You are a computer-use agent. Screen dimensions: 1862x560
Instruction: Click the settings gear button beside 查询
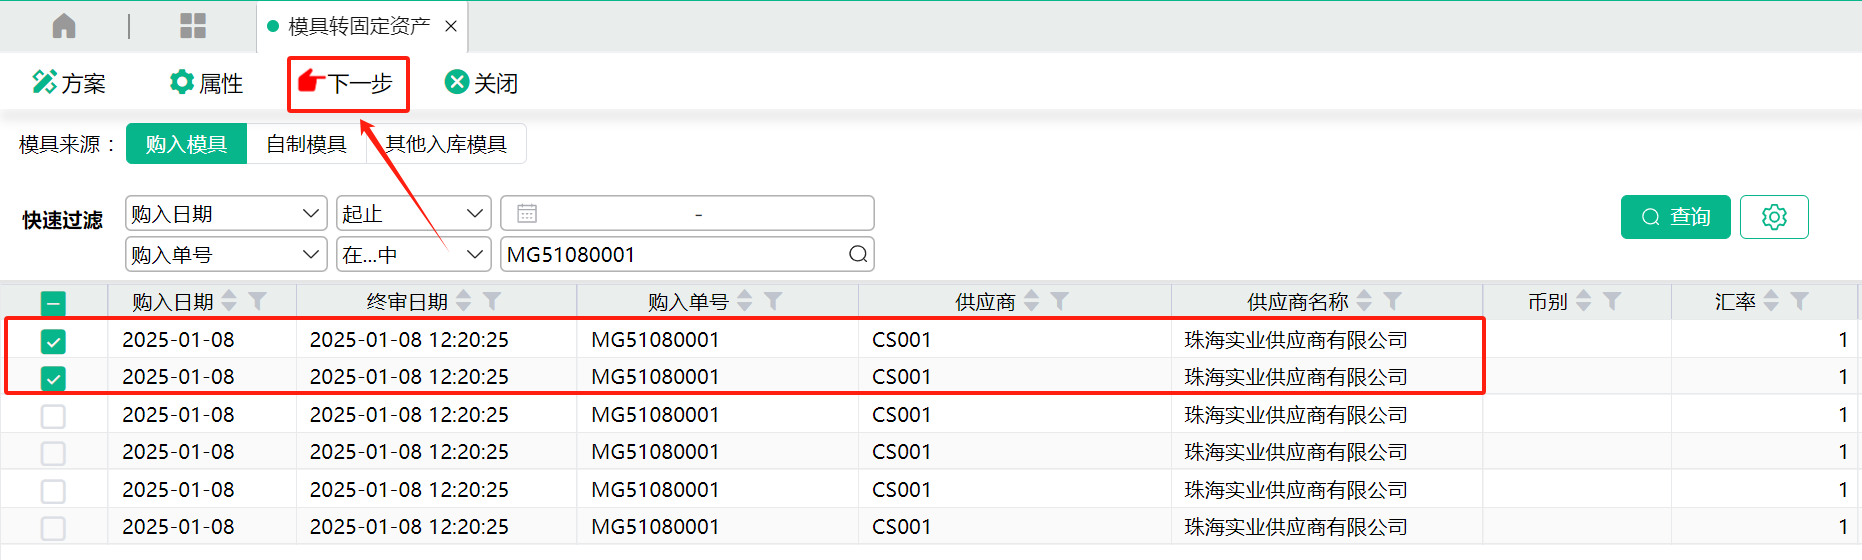[1773, 217]
